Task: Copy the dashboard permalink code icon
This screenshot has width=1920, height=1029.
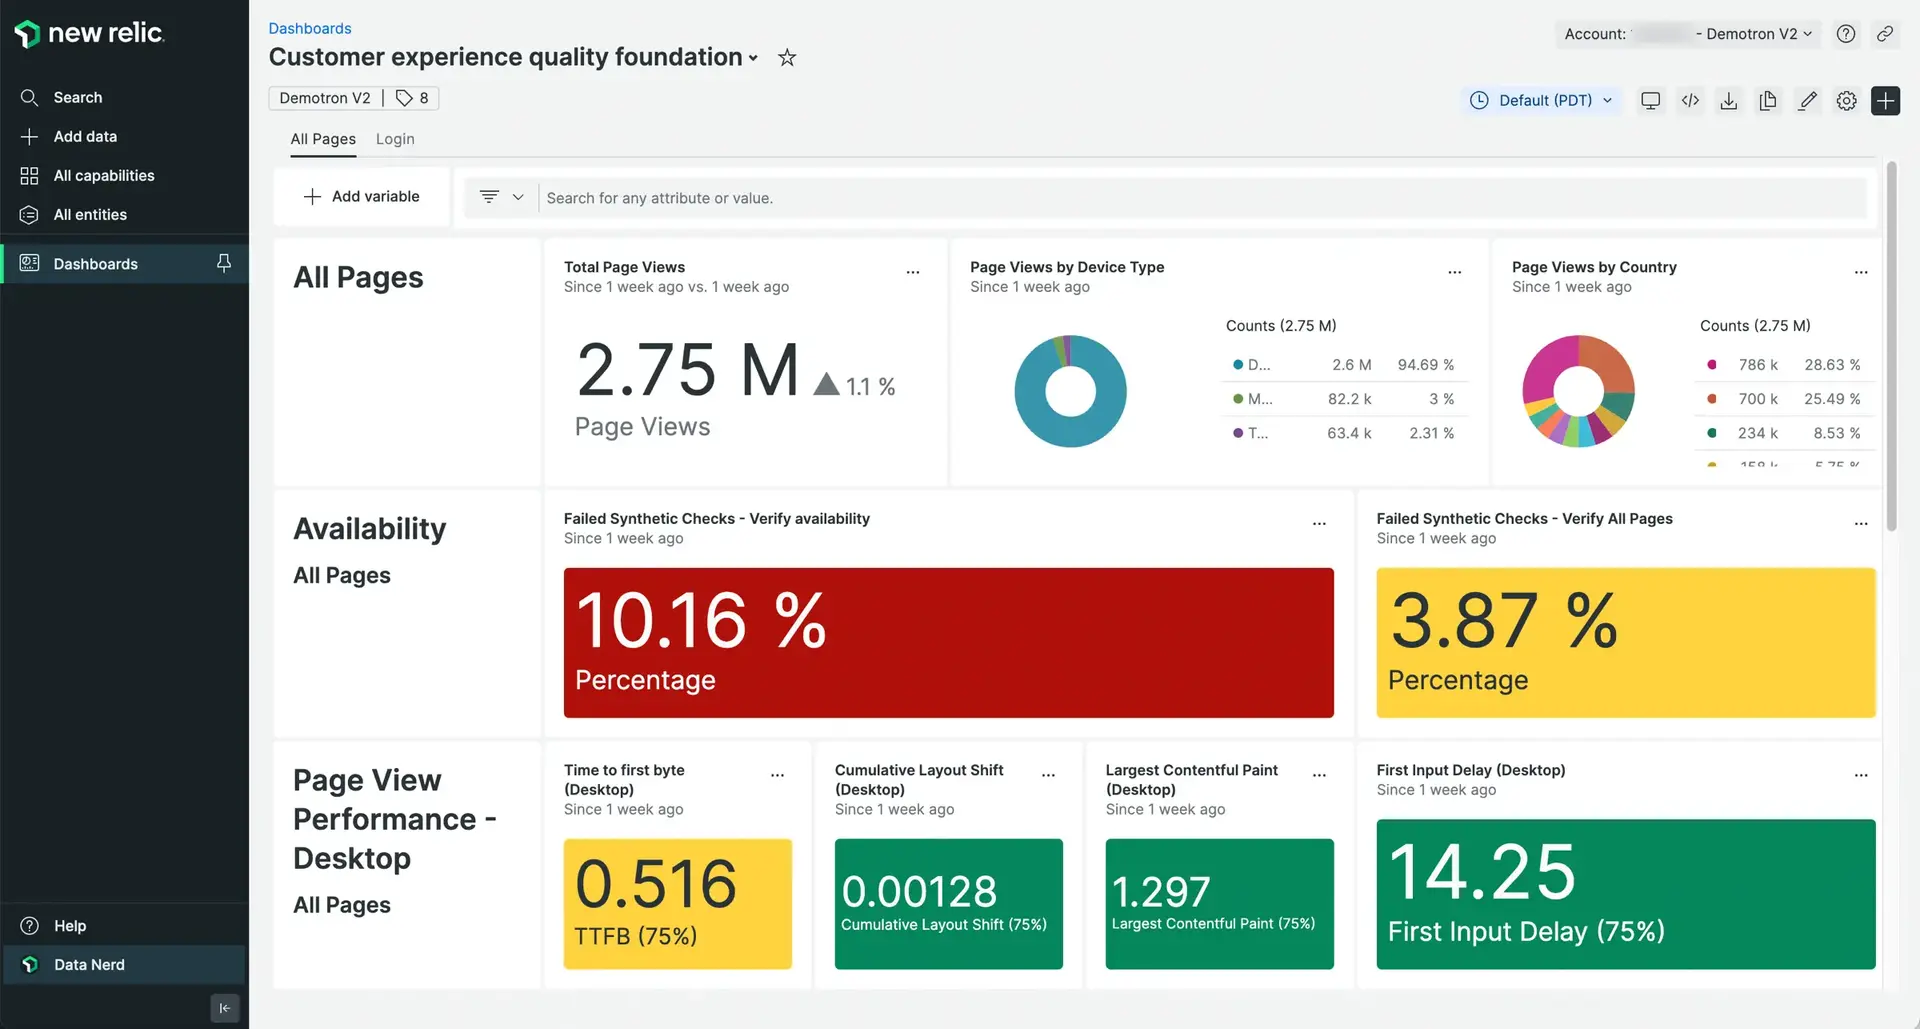Action: (1690, 100)
